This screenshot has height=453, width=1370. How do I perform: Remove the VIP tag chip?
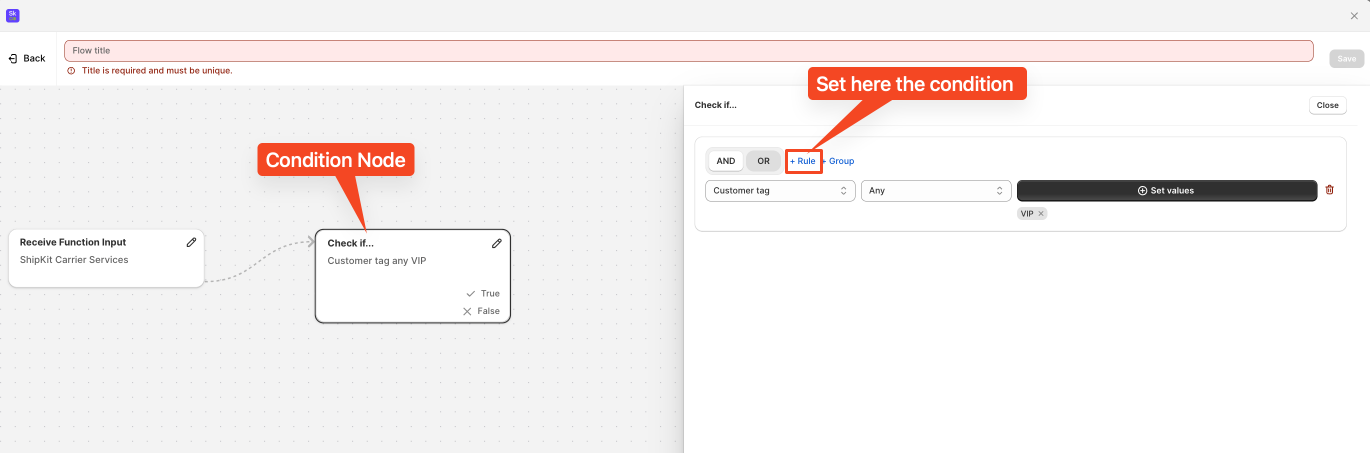point(1041,214)
